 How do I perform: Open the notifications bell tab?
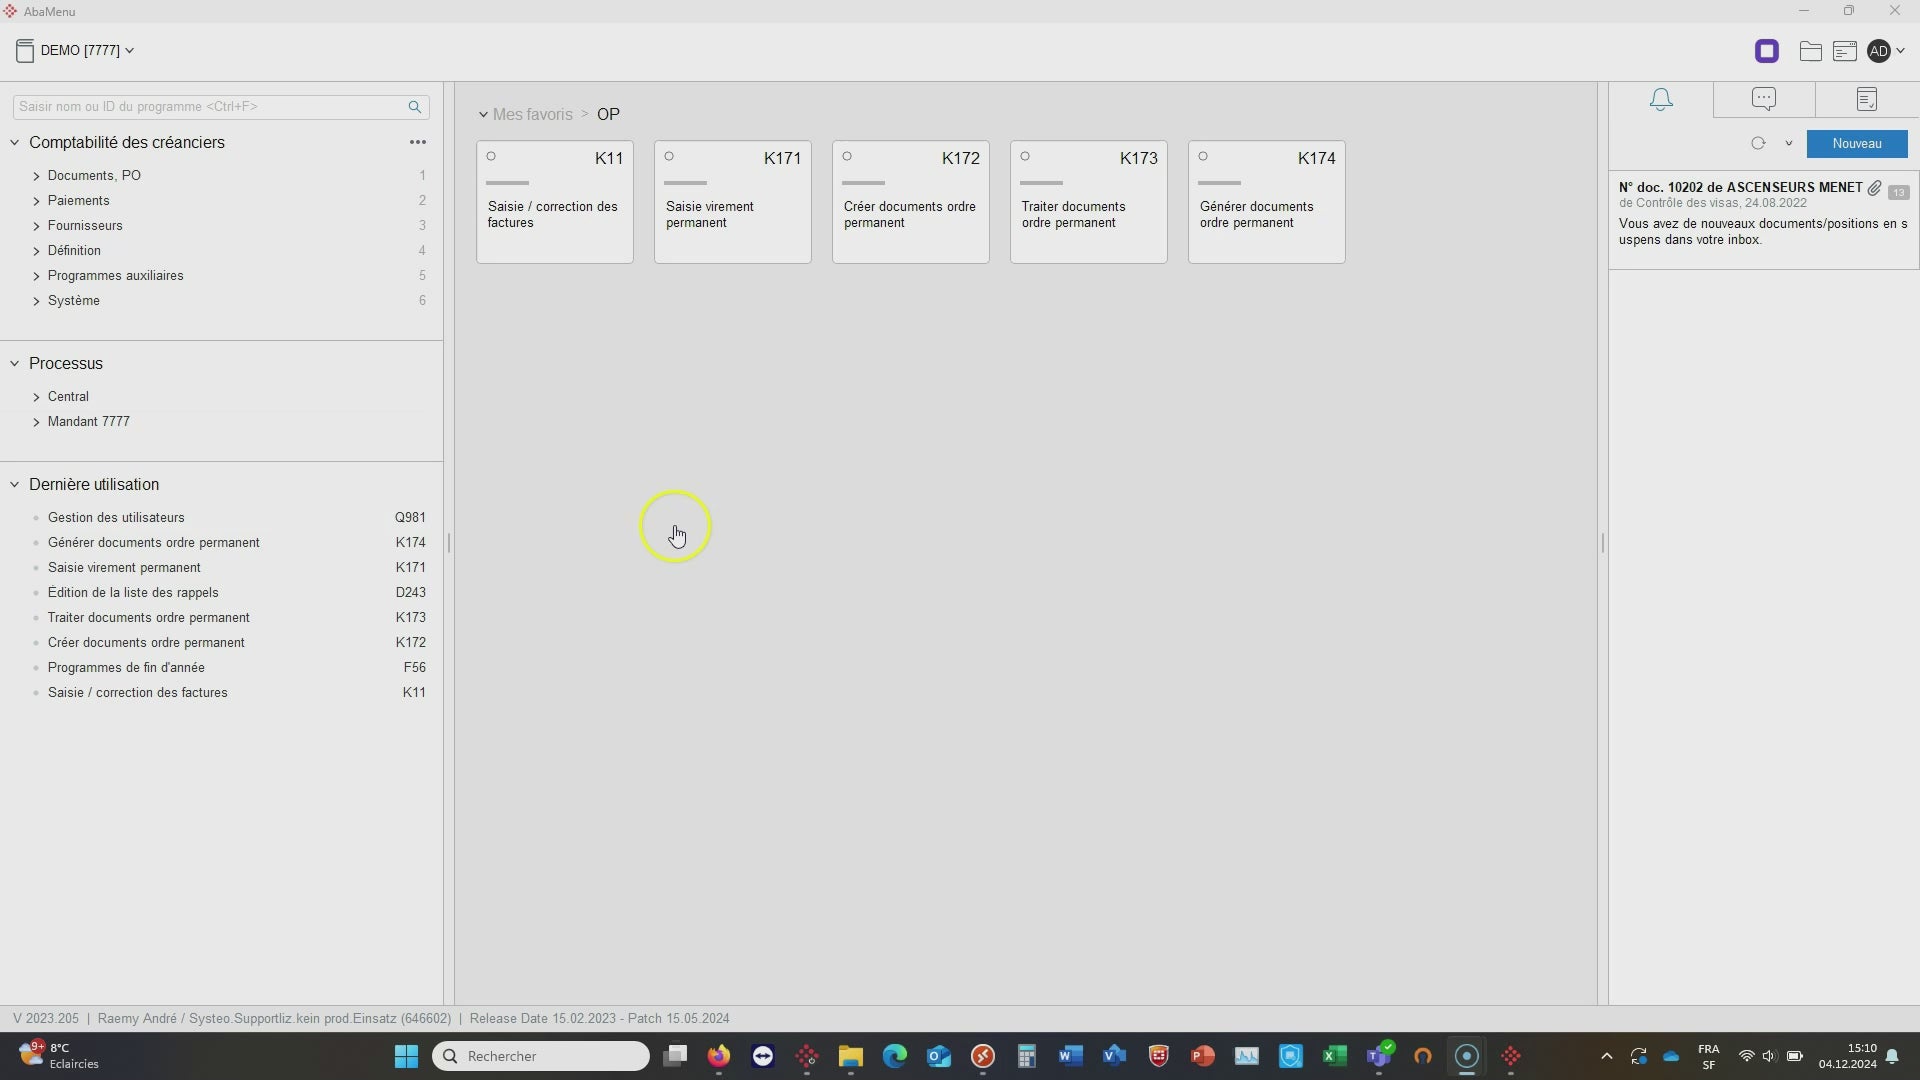[x=1661, y=99]
